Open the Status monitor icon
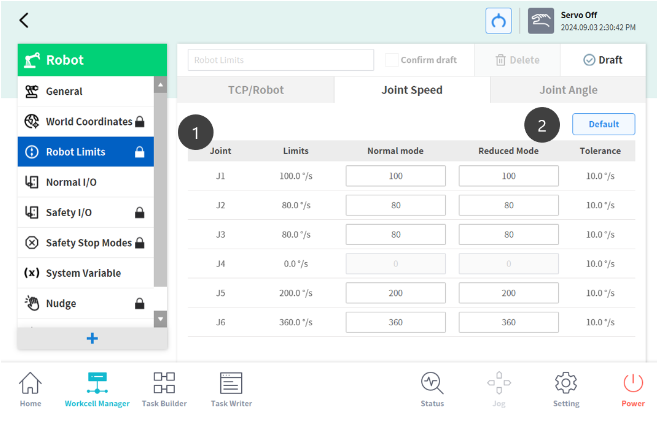662x431 pixels. pos(432,389)
